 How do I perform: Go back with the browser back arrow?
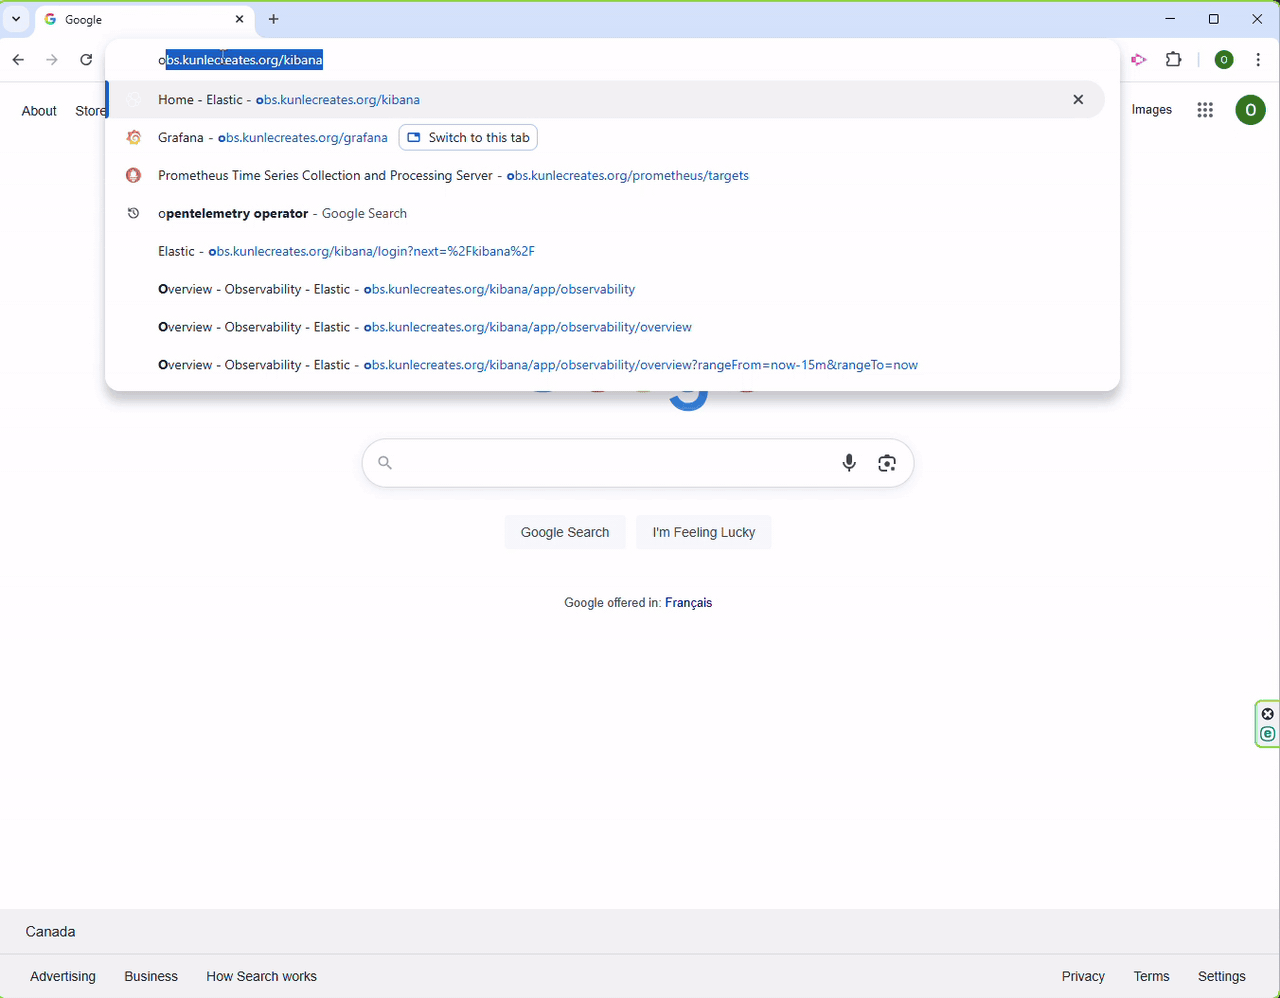point(18,60)
